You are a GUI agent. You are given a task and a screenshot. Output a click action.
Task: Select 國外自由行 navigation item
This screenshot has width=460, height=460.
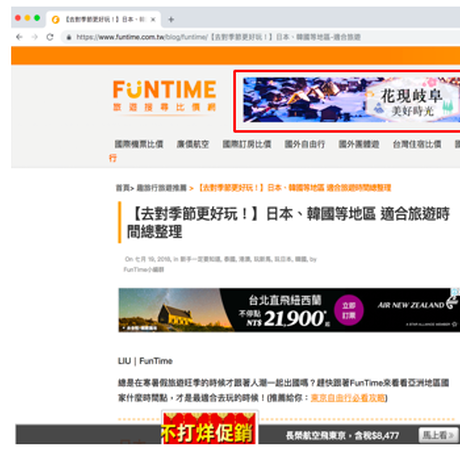(x=305, y=144)
